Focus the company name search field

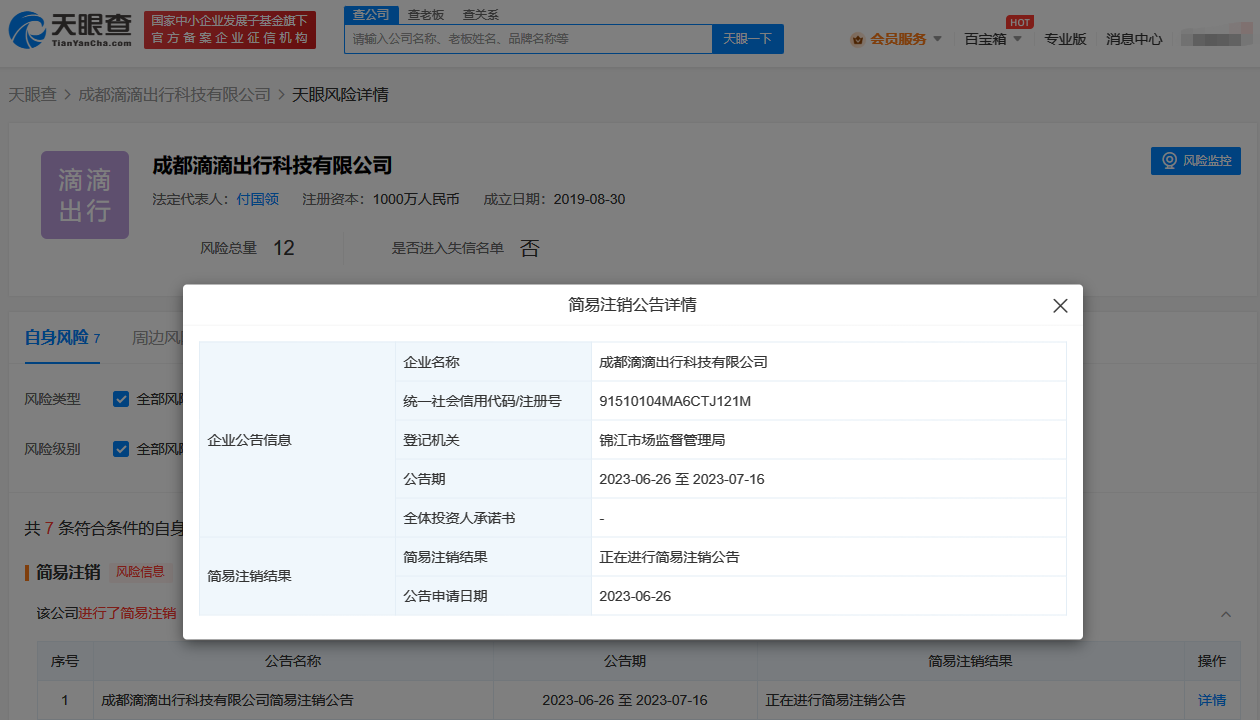528,39
